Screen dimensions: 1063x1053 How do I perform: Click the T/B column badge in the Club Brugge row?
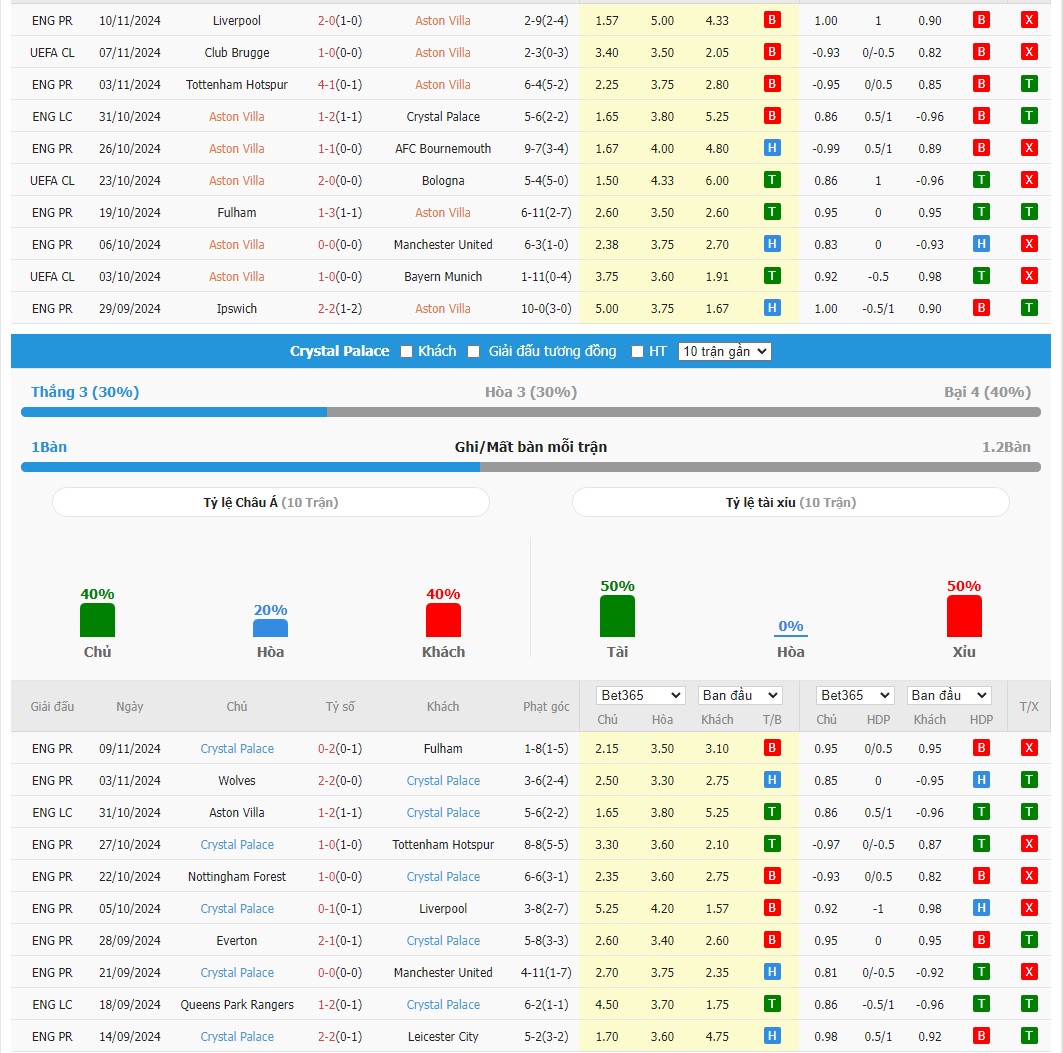[x=771, y=52]
